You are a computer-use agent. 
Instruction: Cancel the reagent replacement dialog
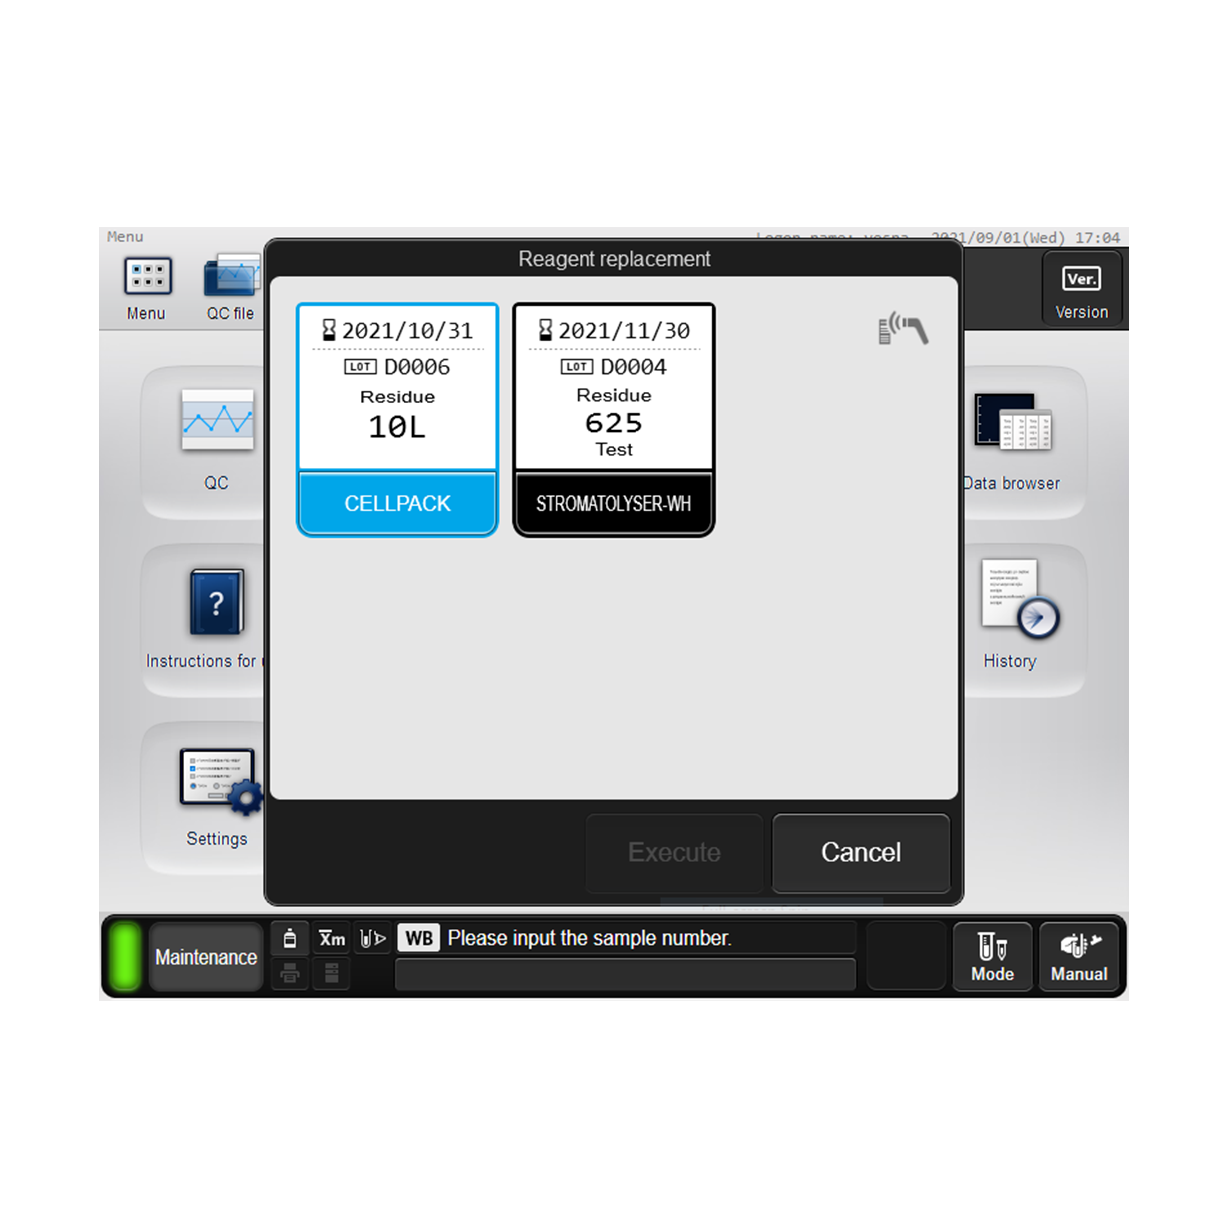(861, 853)
